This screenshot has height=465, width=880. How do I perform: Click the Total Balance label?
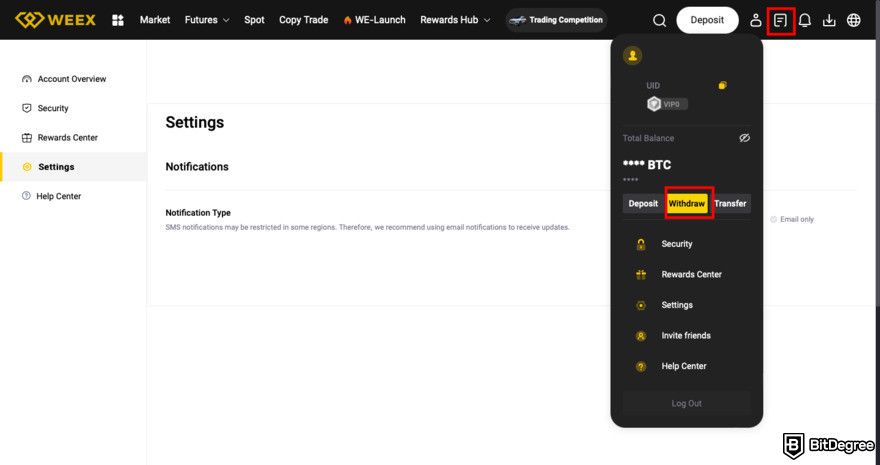click(648, 138)
